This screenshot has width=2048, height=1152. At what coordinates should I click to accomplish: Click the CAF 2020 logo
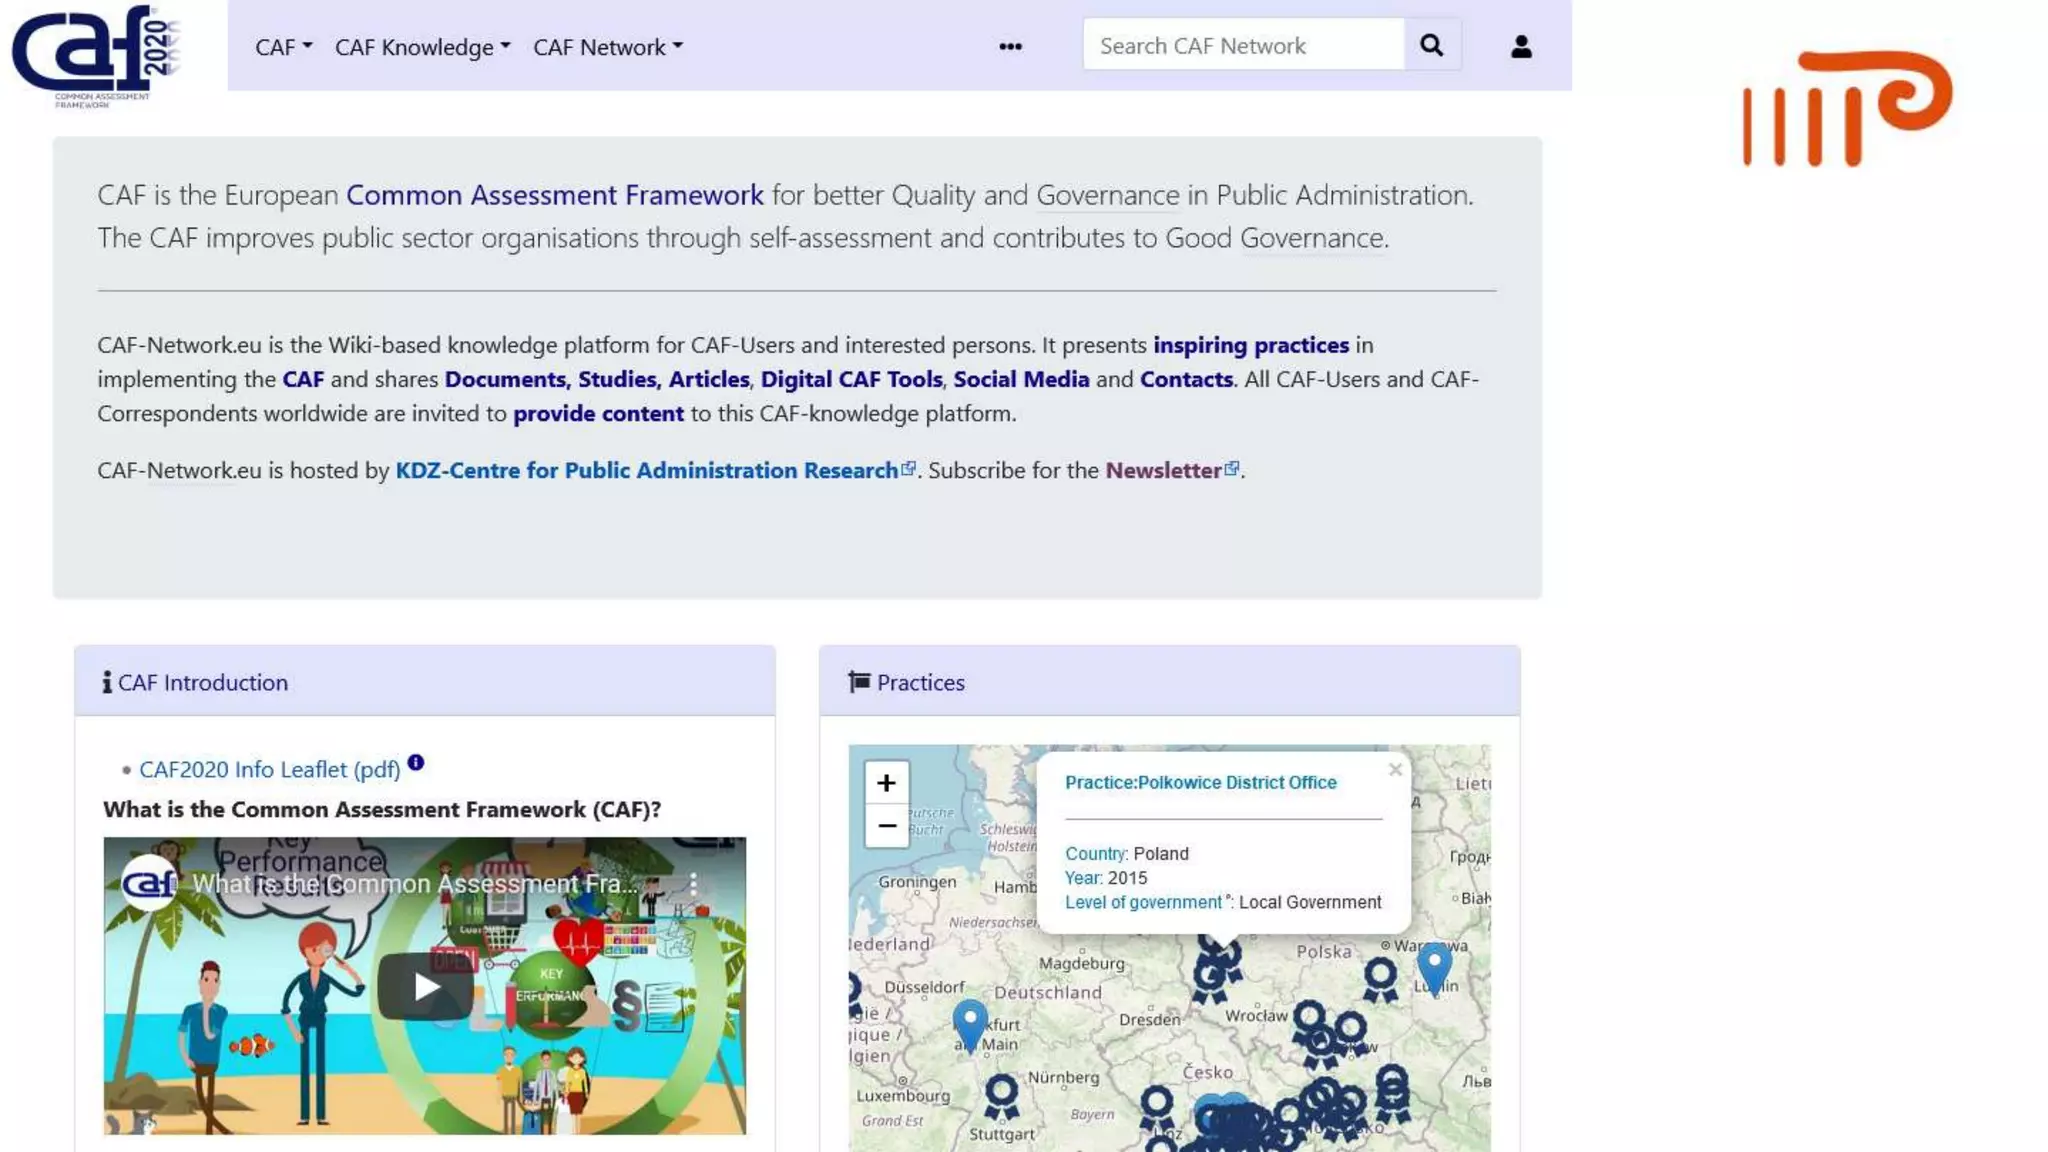click(95, 55)
